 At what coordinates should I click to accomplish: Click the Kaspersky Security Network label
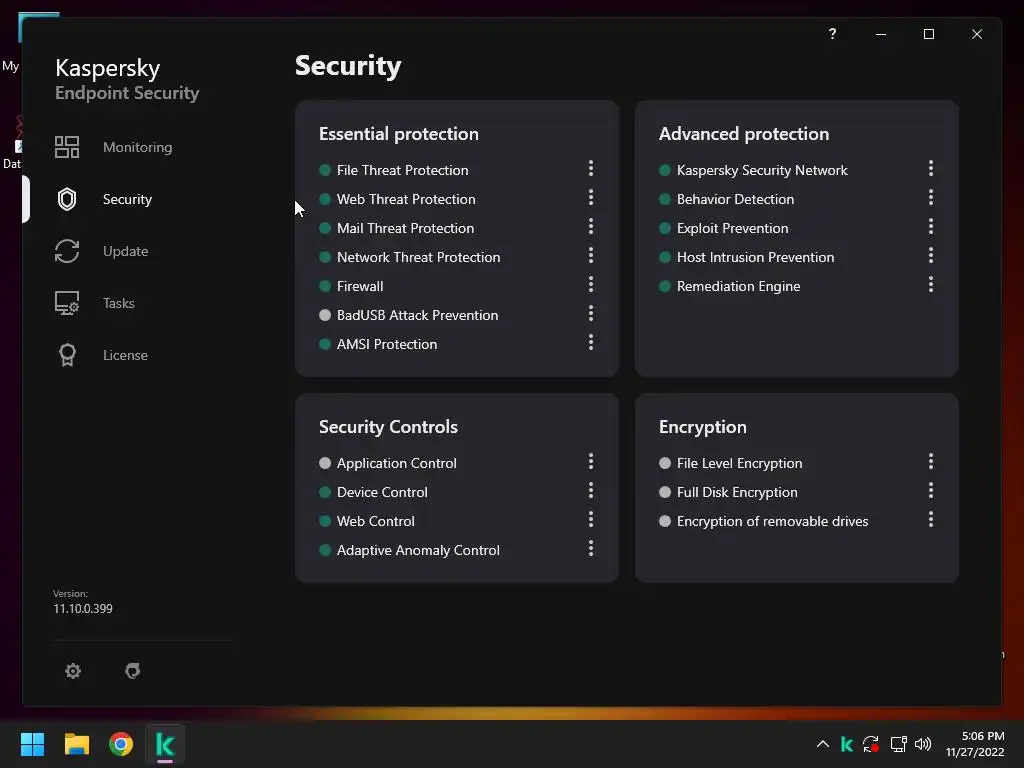762,170
